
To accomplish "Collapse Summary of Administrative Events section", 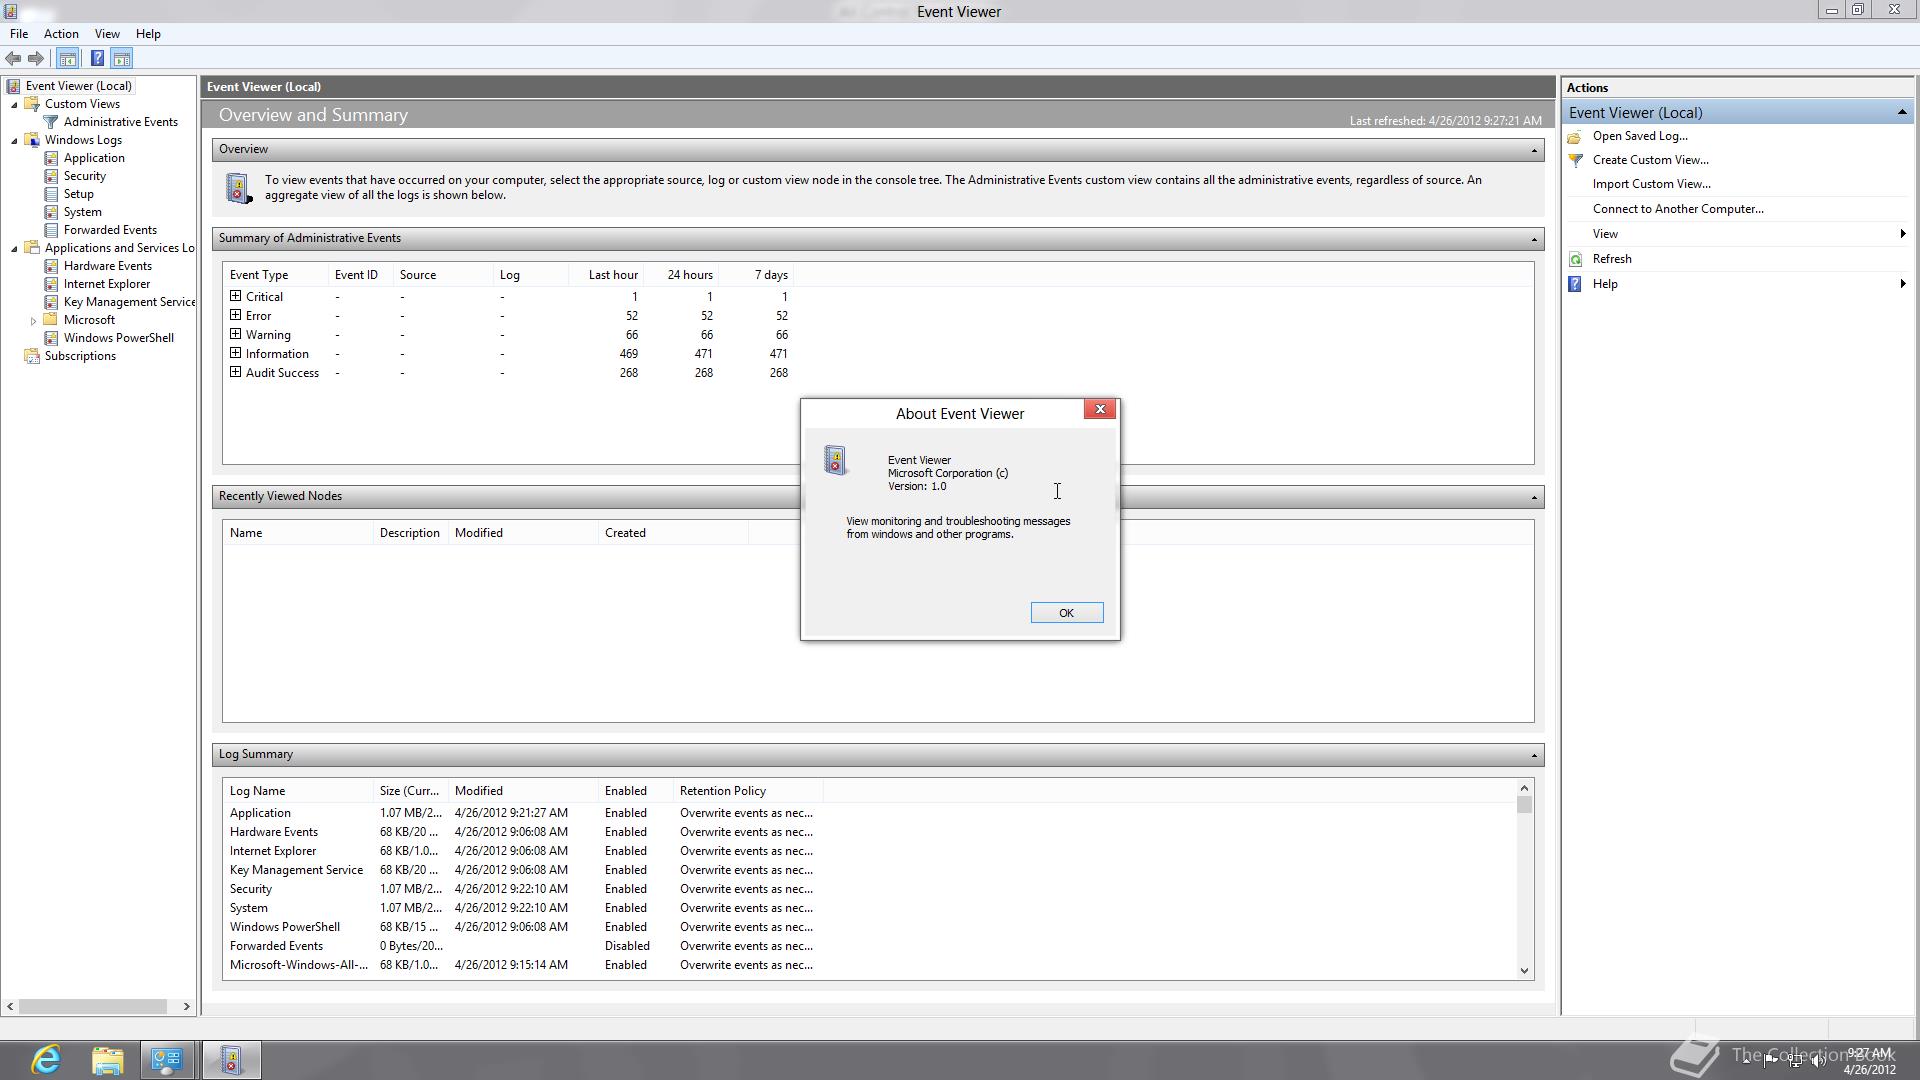I will [1534, 239].
